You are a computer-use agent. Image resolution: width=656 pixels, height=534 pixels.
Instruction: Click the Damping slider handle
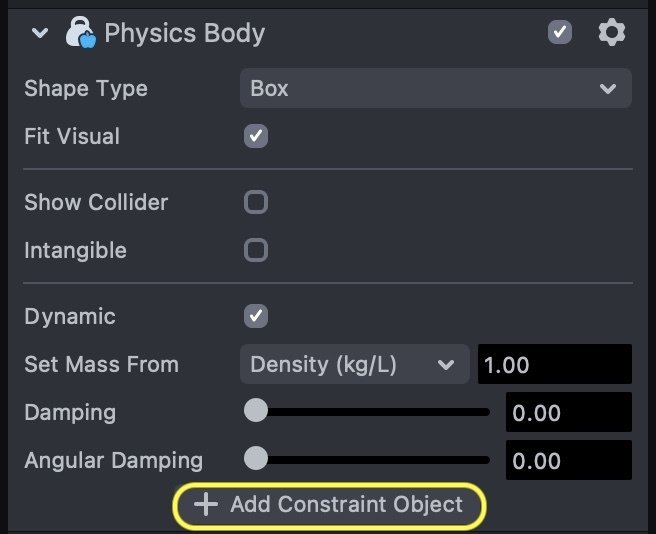(x=256, y=410)
